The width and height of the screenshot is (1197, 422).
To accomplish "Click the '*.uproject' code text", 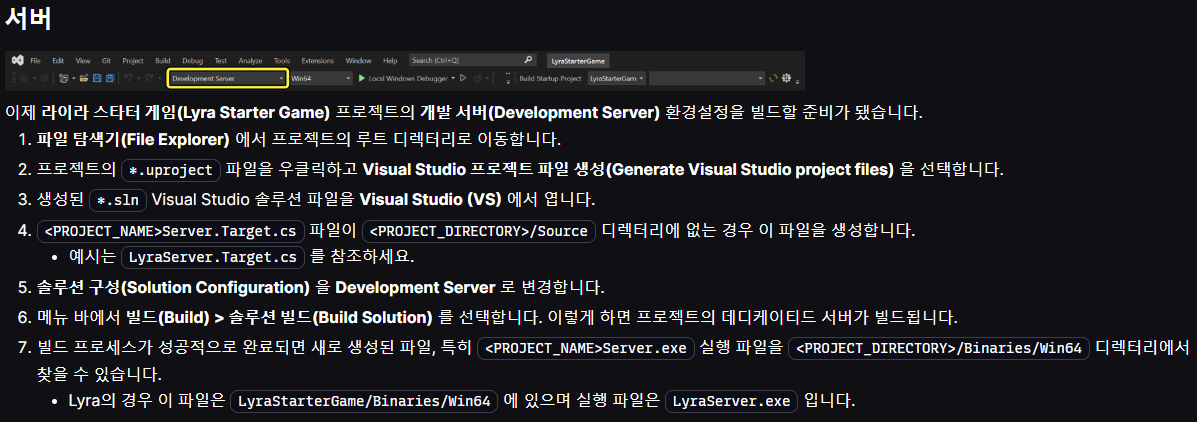I will click(171, 170).
